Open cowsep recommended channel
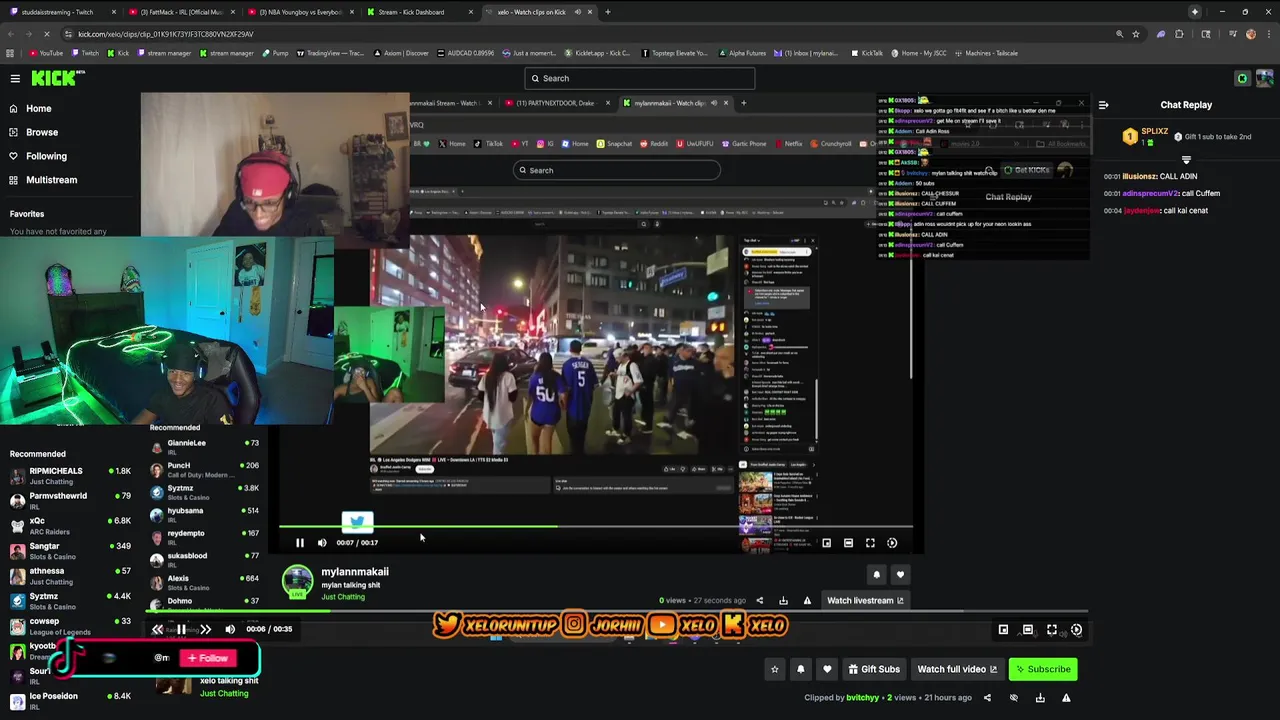This screenshot has width=1280, height=720. tap(70, 626)
